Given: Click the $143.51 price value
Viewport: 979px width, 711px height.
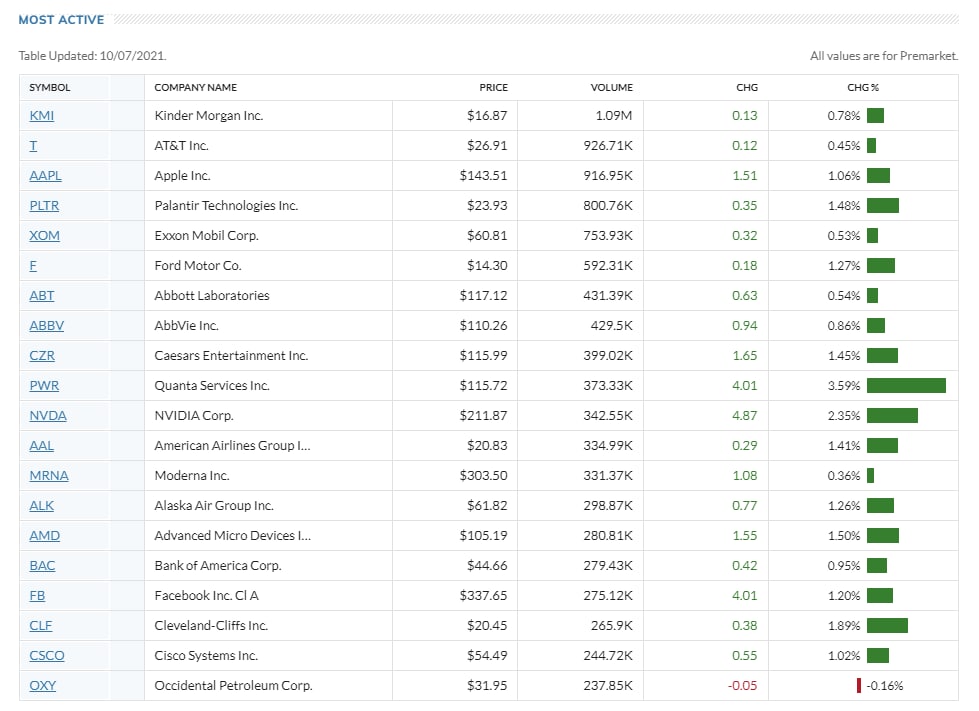Looking at the screenshot, I should tap(483, 175).
